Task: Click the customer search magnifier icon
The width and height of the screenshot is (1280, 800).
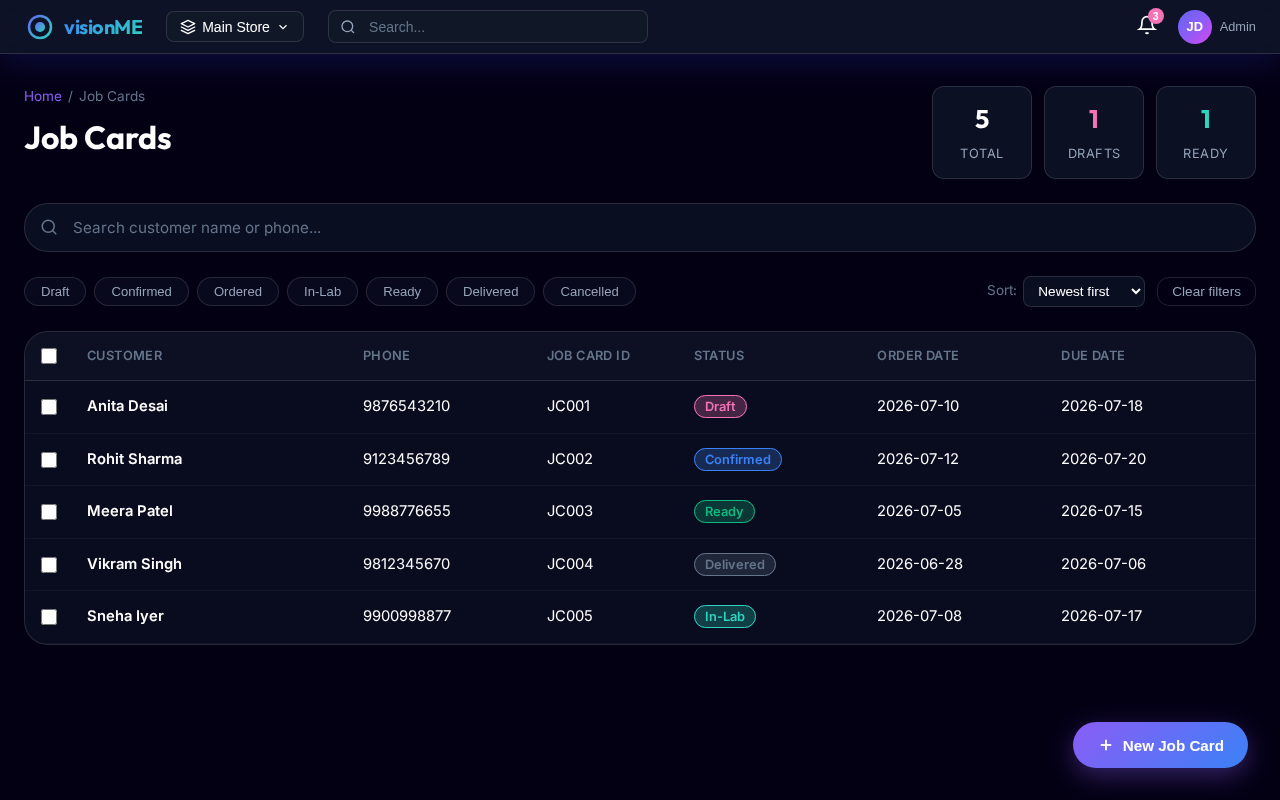Action: tap(49, 227)
